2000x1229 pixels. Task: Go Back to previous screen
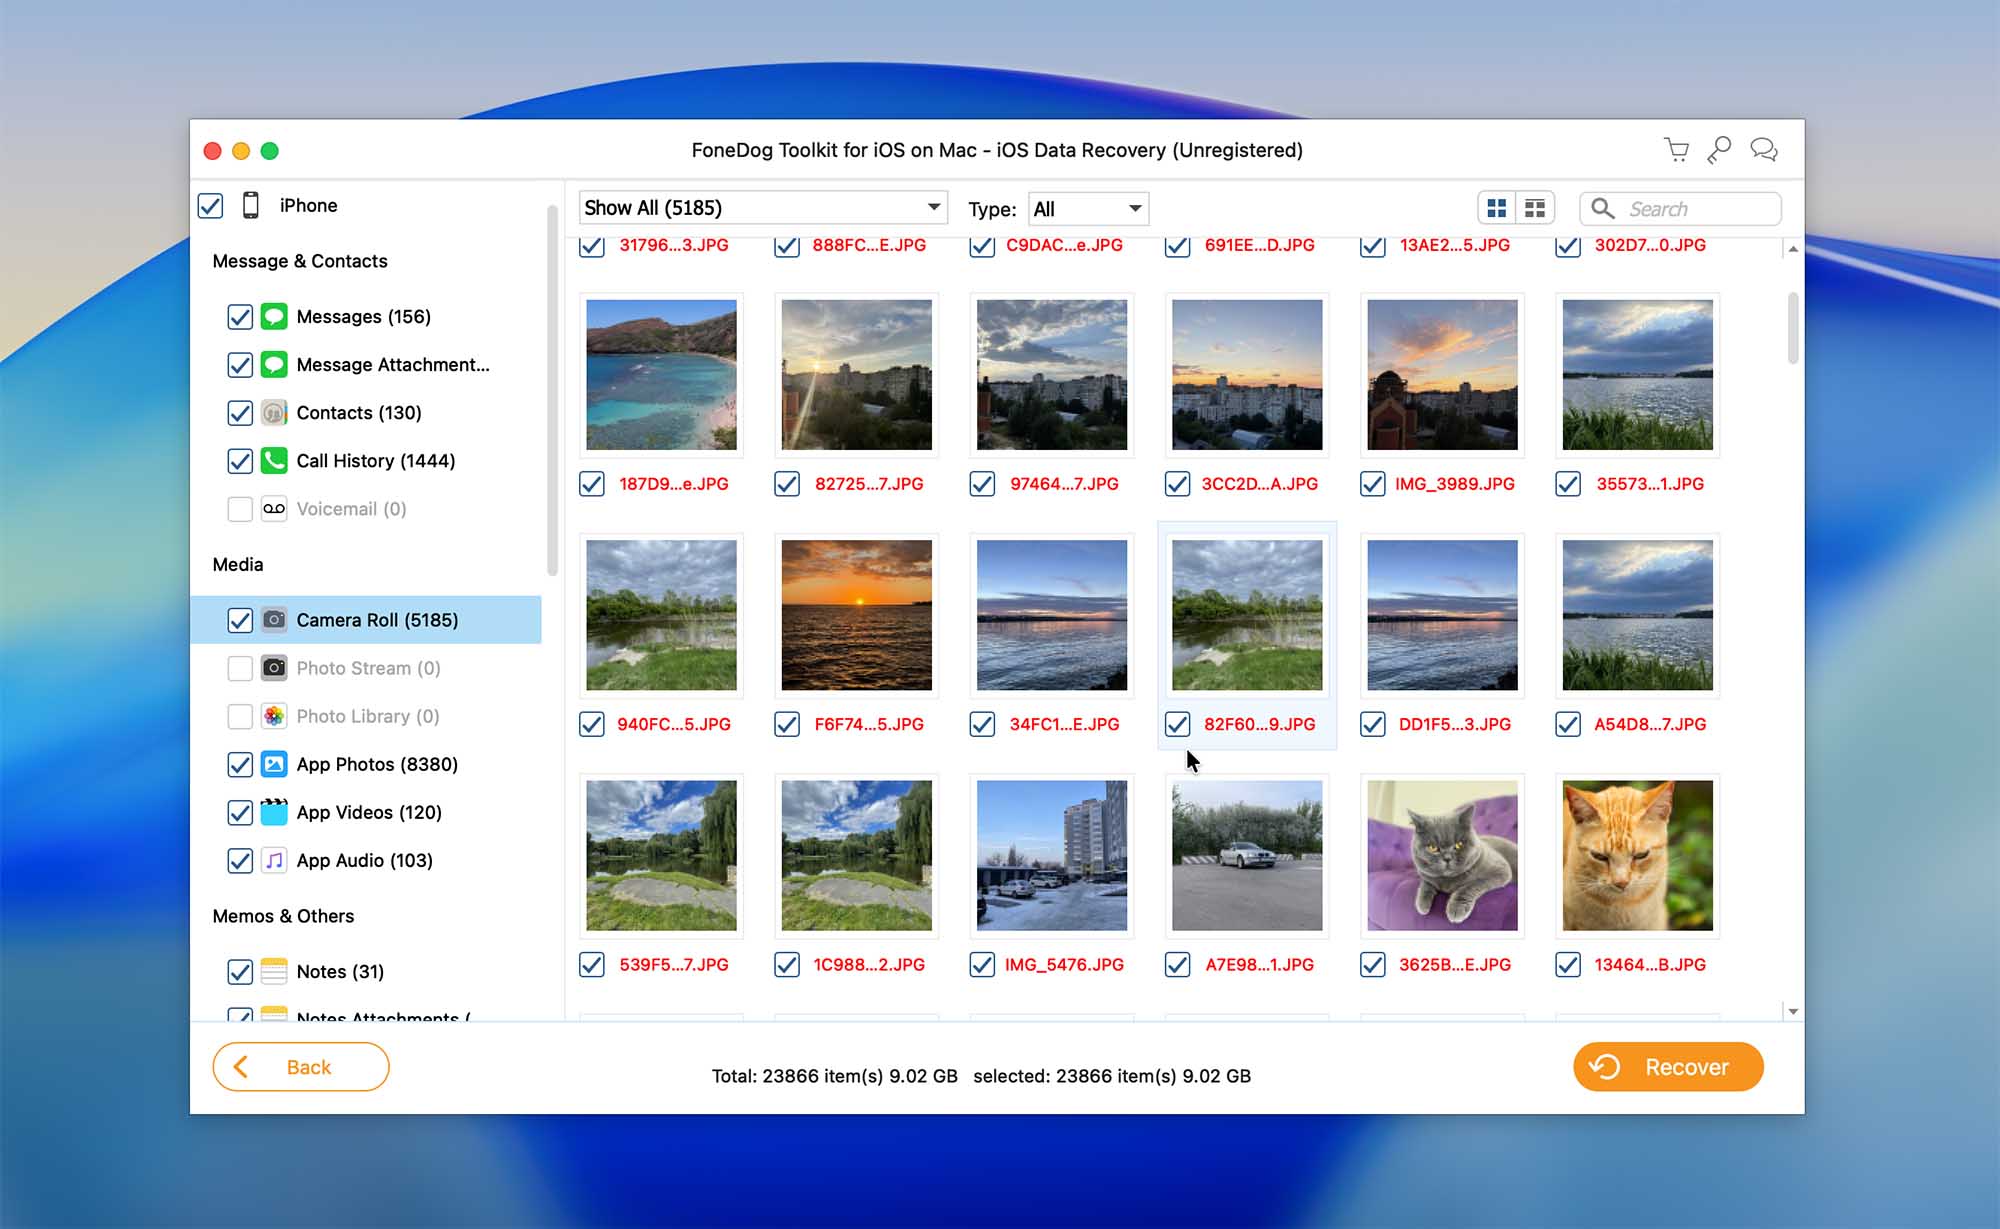300,1067
